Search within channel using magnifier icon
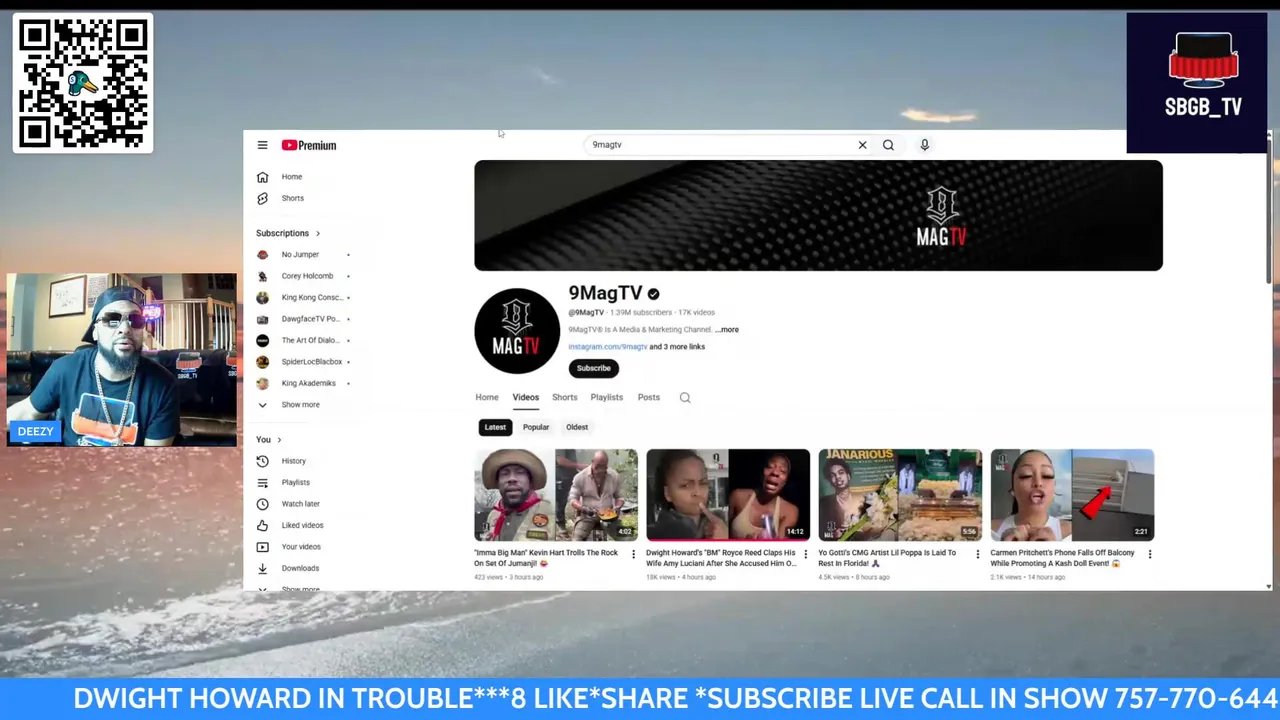This screenshot has height=720, width=1280. pos(685,398)
